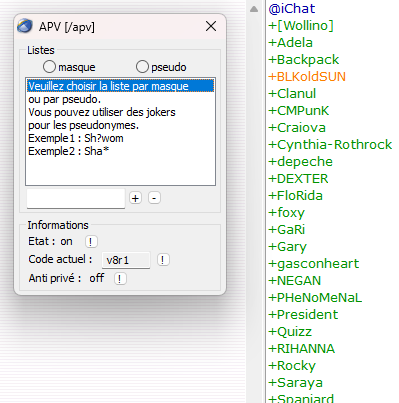Viewport: 399px width, 403px height.
Task: Select +Clanul in the nick list
Action: pos(292,94)
